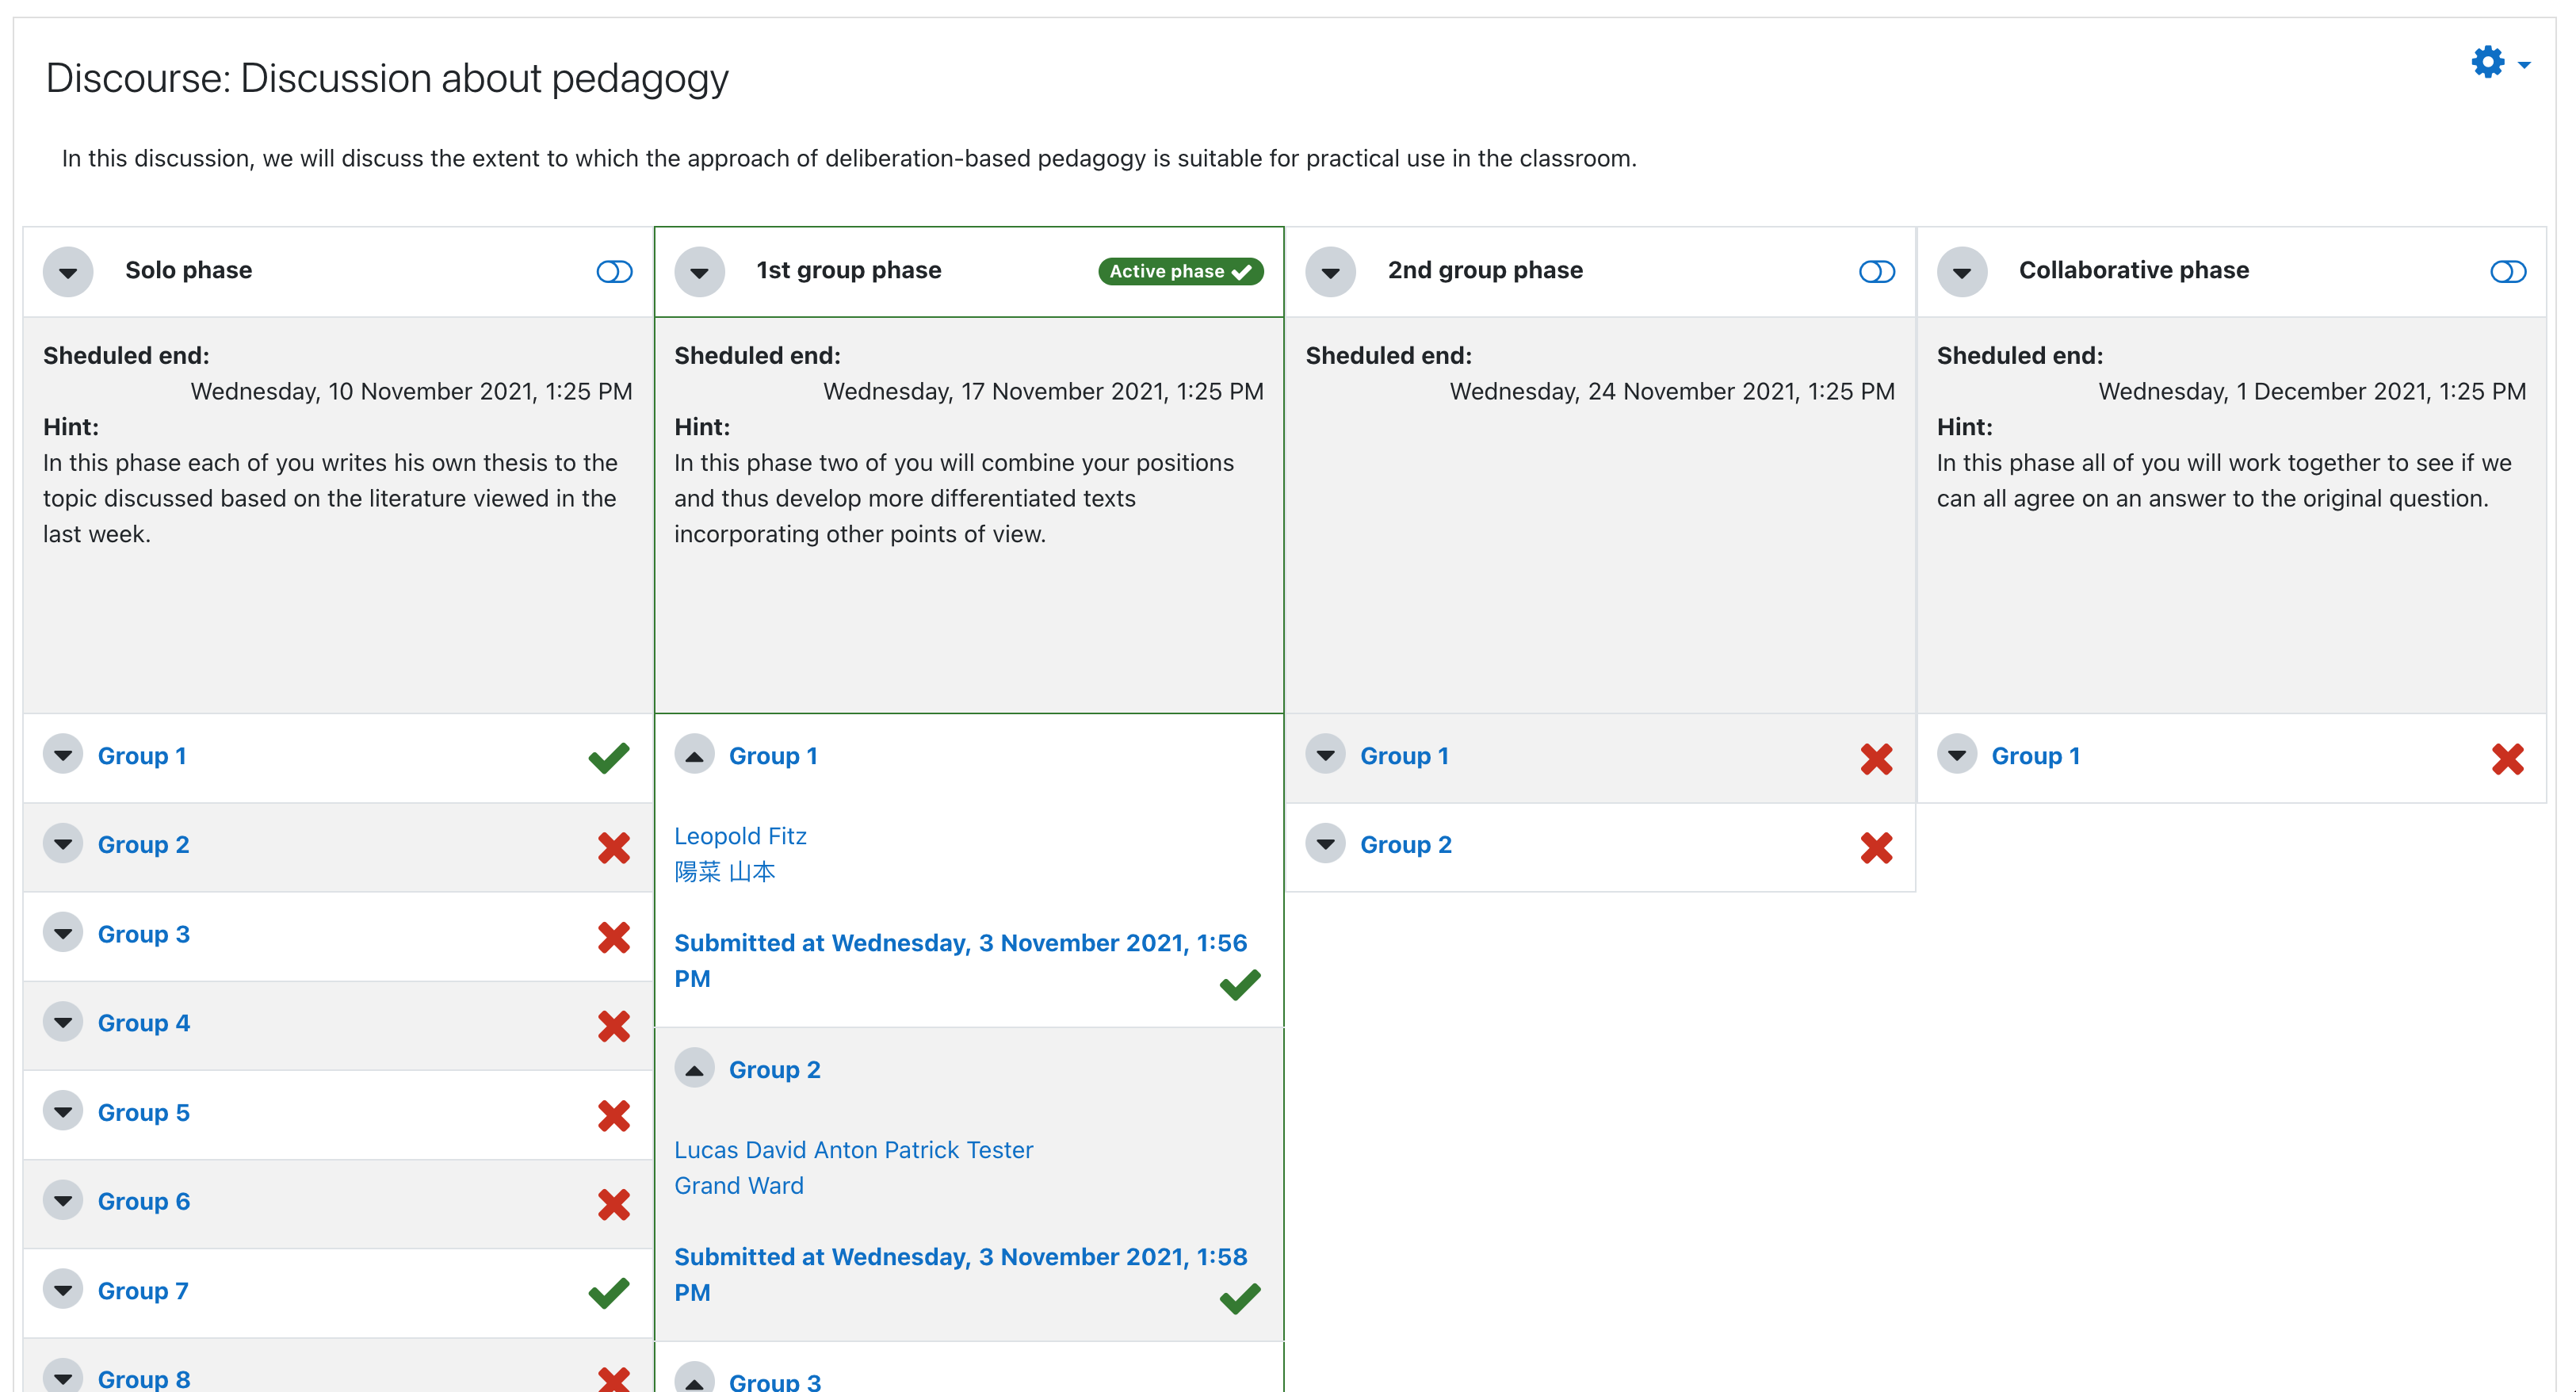Click the Active phase badge

pyautogui.click(x=1181, y=271)
